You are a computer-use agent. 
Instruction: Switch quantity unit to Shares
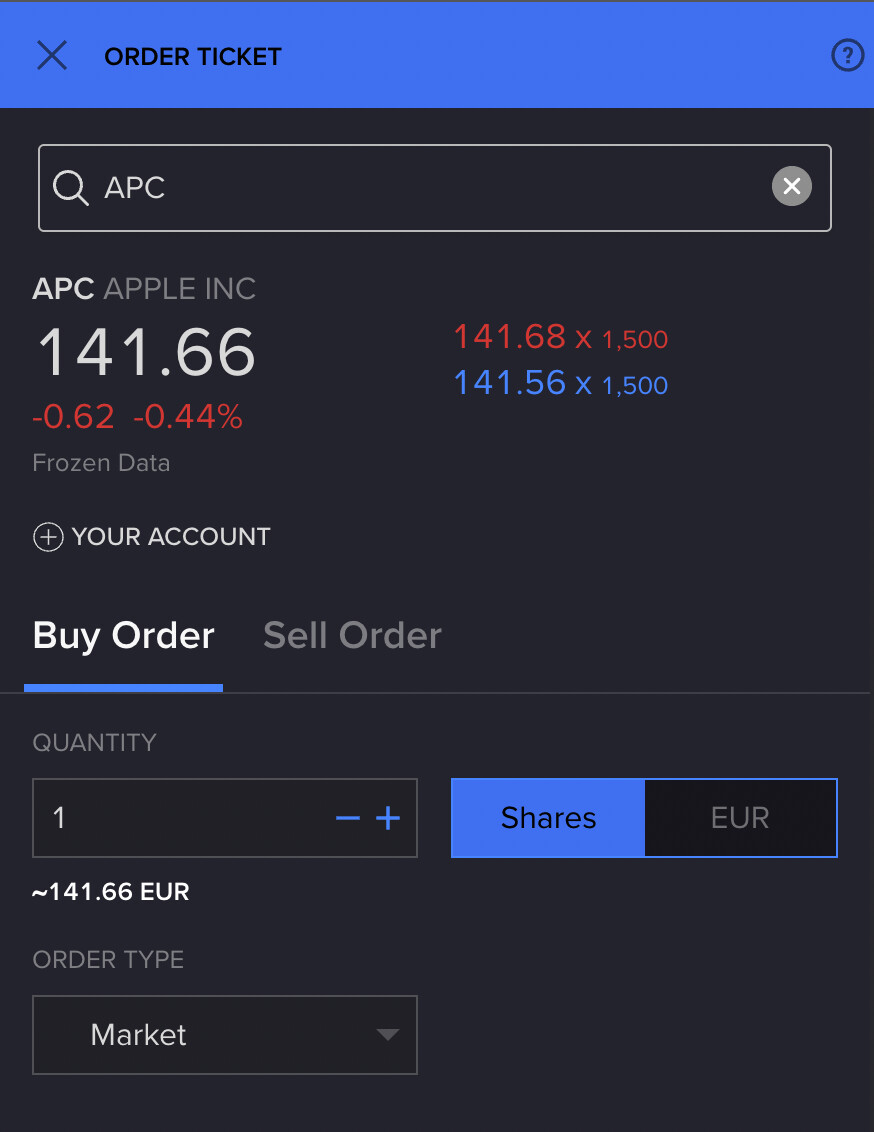pos(548,818)
